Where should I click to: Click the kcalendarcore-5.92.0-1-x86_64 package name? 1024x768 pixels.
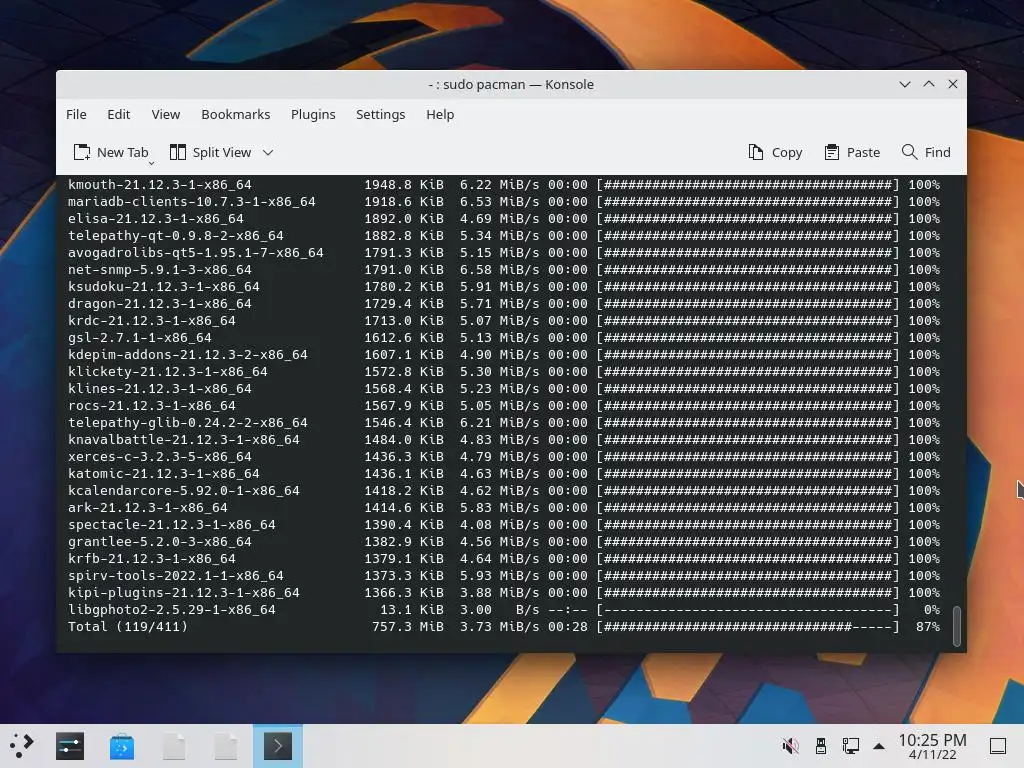pos(184,490)
